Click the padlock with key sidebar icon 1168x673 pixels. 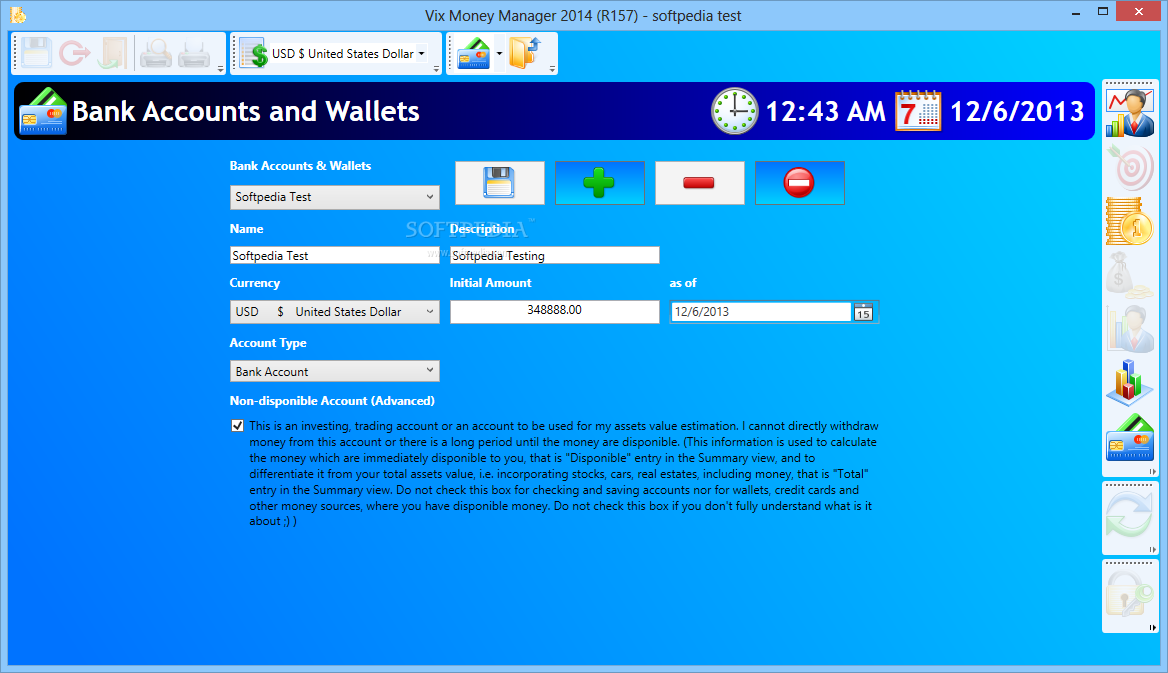coord(1129,594)
